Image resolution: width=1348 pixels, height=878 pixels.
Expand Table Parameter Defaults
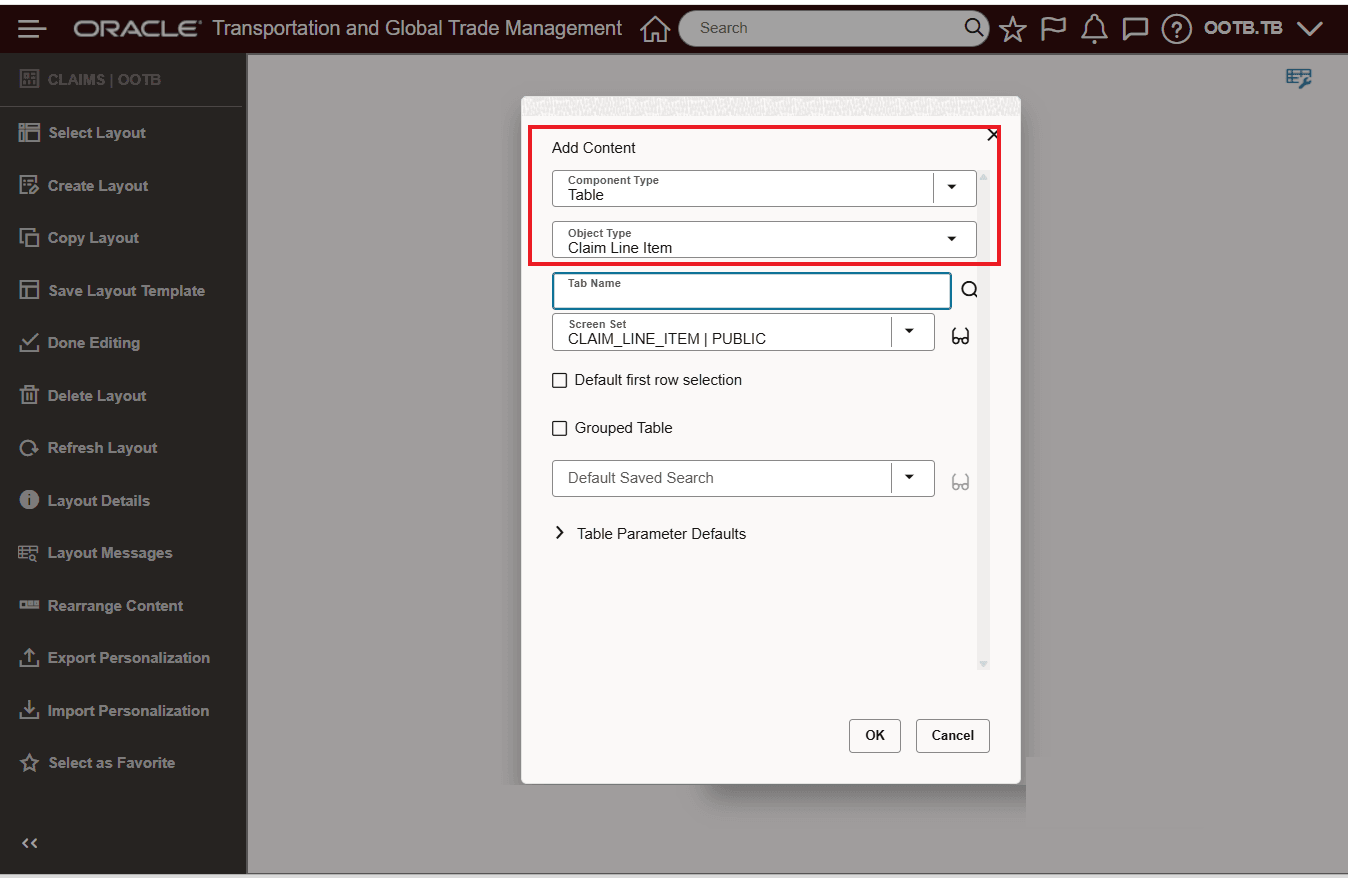[560, 533]
